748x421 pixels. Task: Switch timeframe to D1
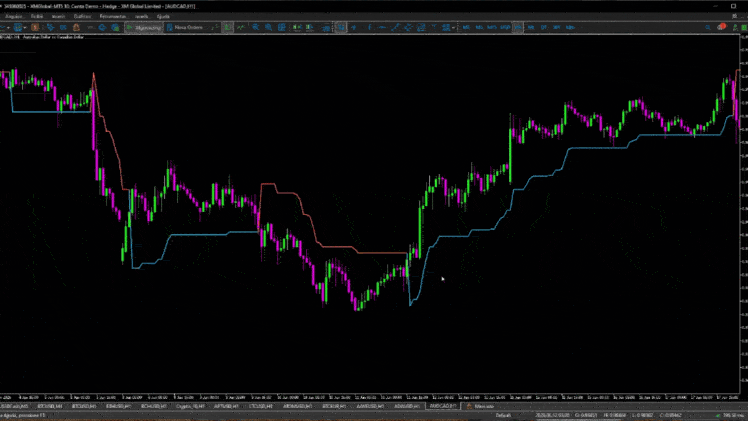coord(543,27)
